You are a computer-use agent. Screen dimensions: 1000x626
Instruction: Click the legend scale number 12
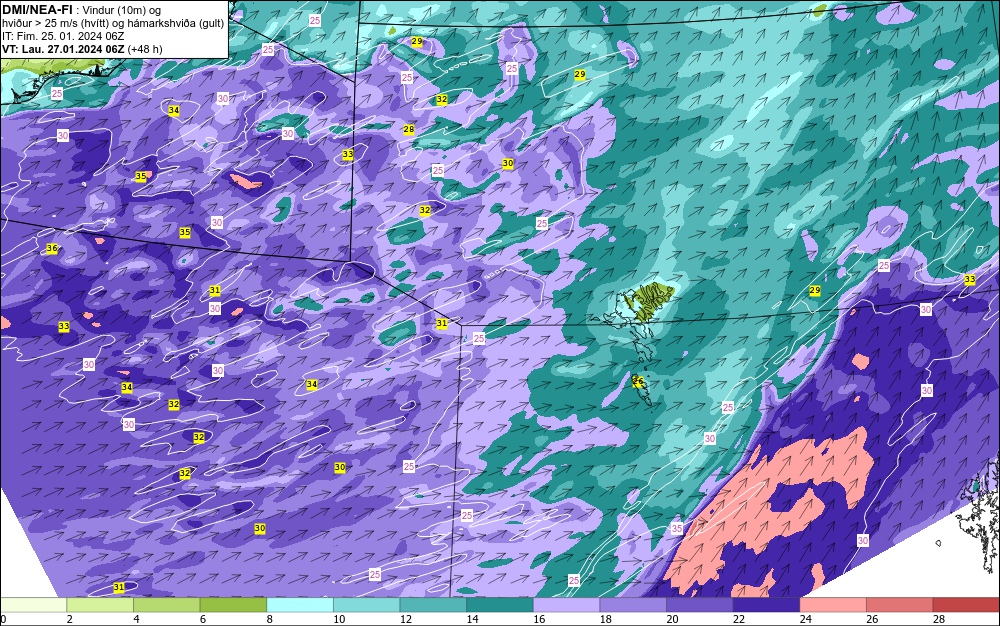[x=406, y=619]
